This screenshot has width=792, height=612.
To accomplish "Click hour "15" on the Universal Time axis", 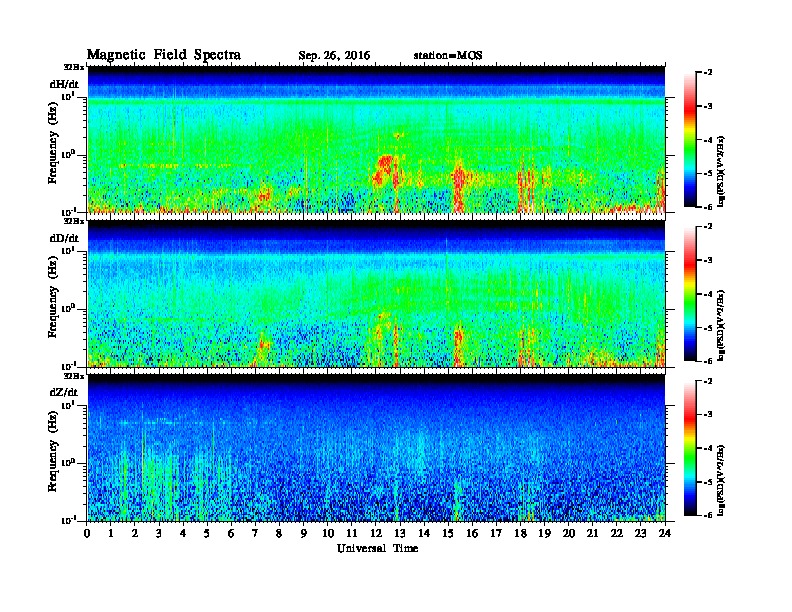I will (448, 534).
